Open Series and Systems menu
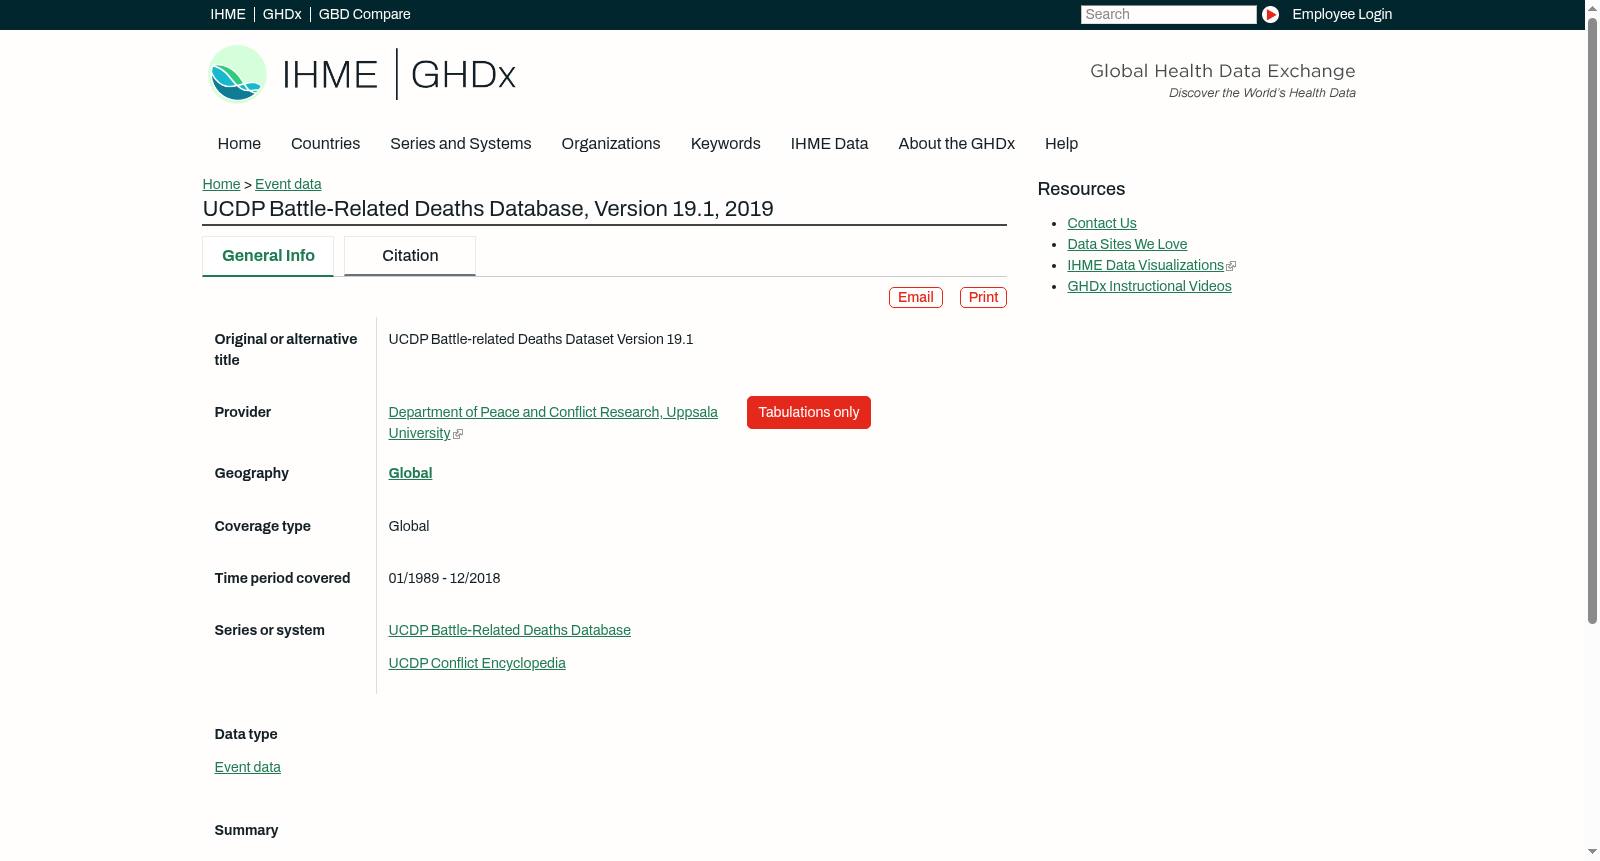The width and height of the screenshot is (1600, 861). 460,143
